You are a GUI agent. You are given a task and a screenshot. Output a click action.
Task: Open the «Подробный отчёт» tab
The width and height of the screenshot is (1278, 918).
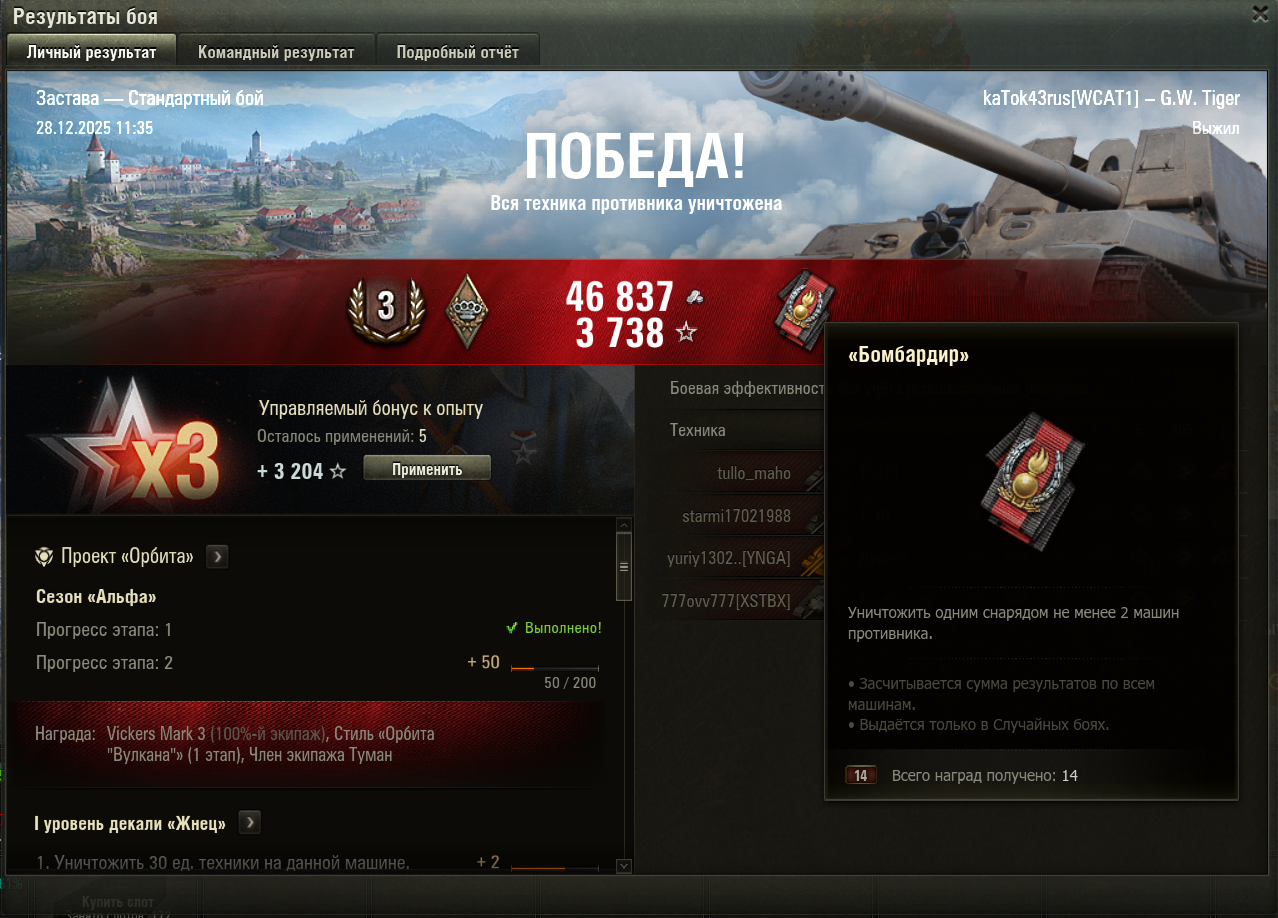click(x=457, y=52)
